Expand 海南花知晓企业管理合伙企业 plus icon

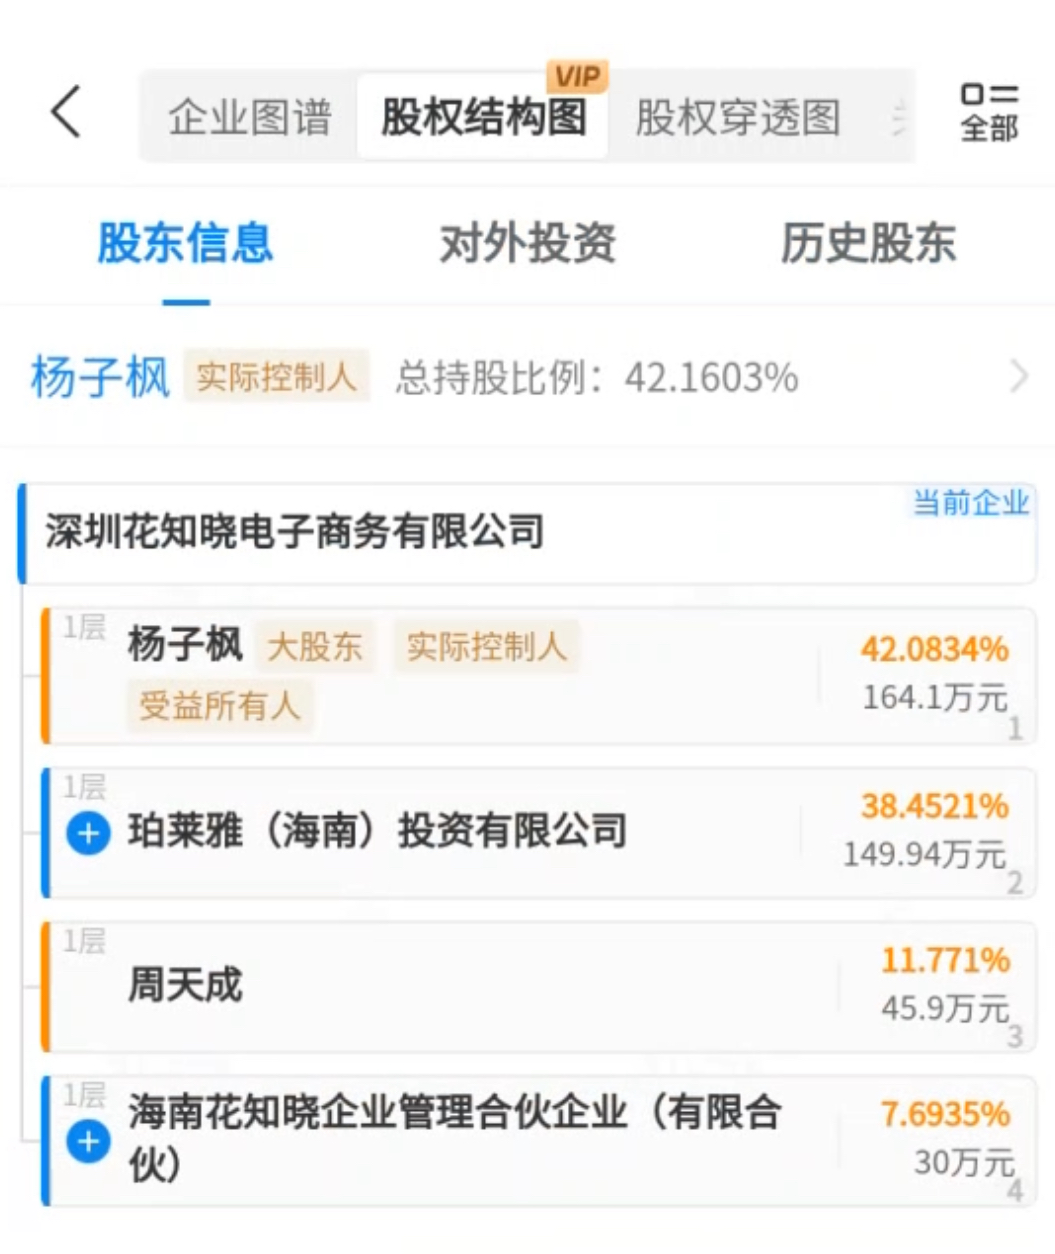click(x=88, y=1141)
